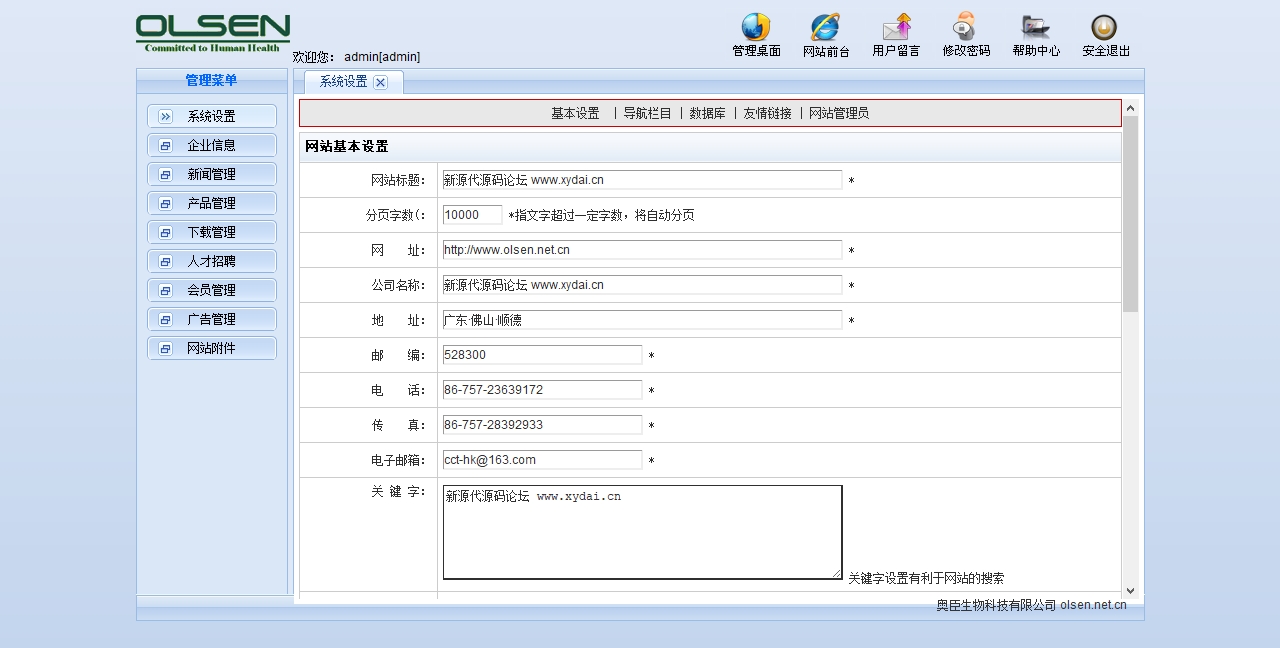Open 系统设置 in the management menu
1280x648 pixels.
click(x=212, y=117)
